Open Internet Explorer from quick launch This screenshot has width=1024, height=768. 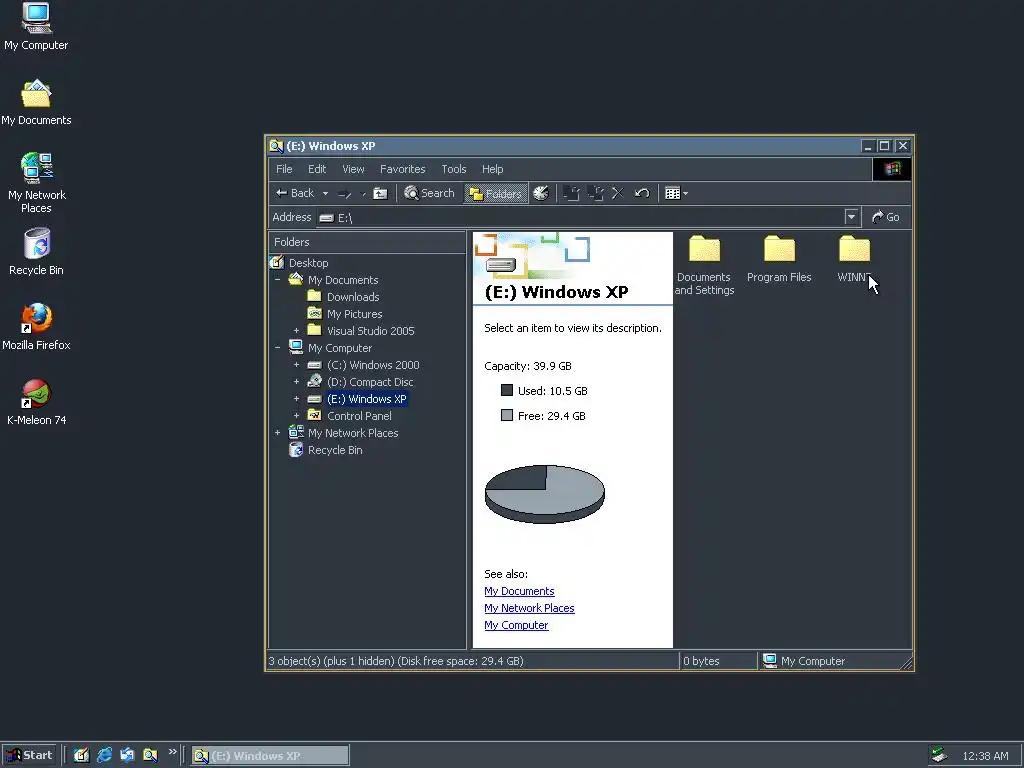coord(104,755)
